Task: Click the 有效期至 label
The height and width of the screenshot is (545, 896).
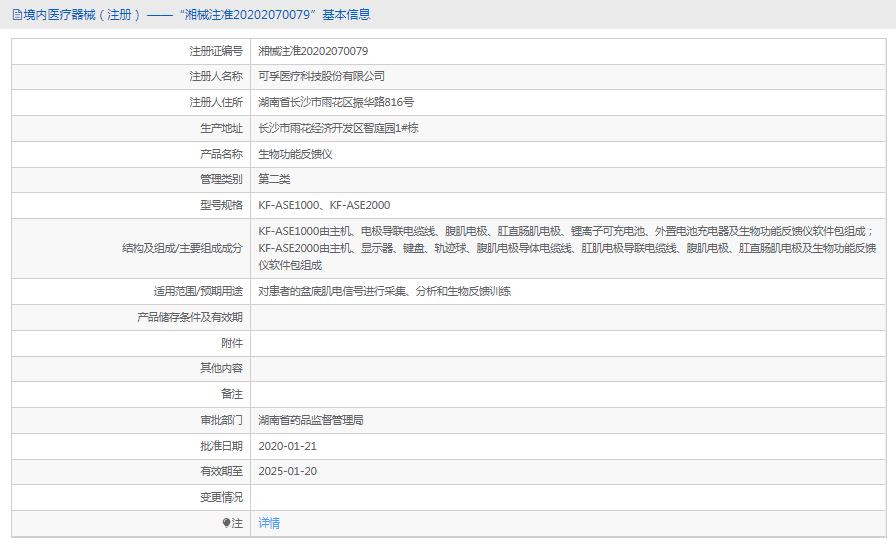Action: [221, 471]
